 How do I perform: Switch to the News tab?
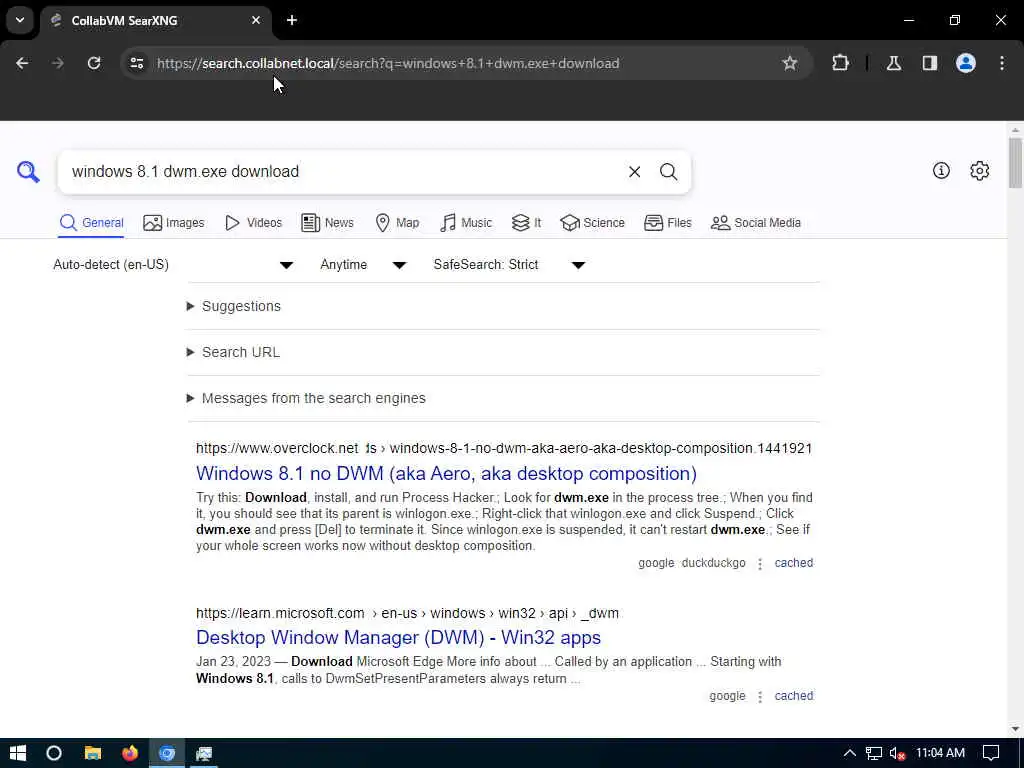tap(327, 223)
